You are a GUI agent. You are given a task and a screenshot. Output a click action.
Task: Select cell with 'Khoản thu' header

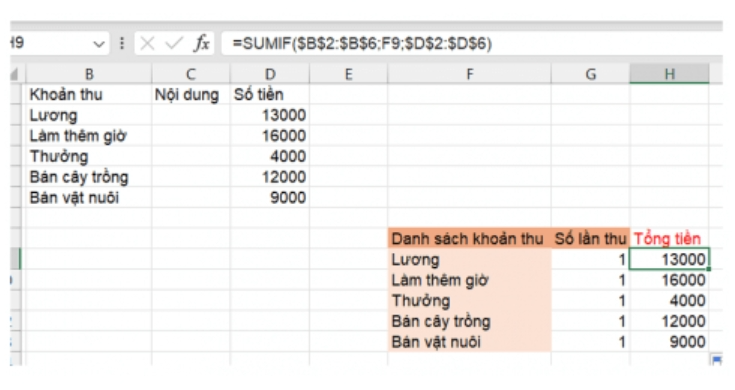coord(89,94)
